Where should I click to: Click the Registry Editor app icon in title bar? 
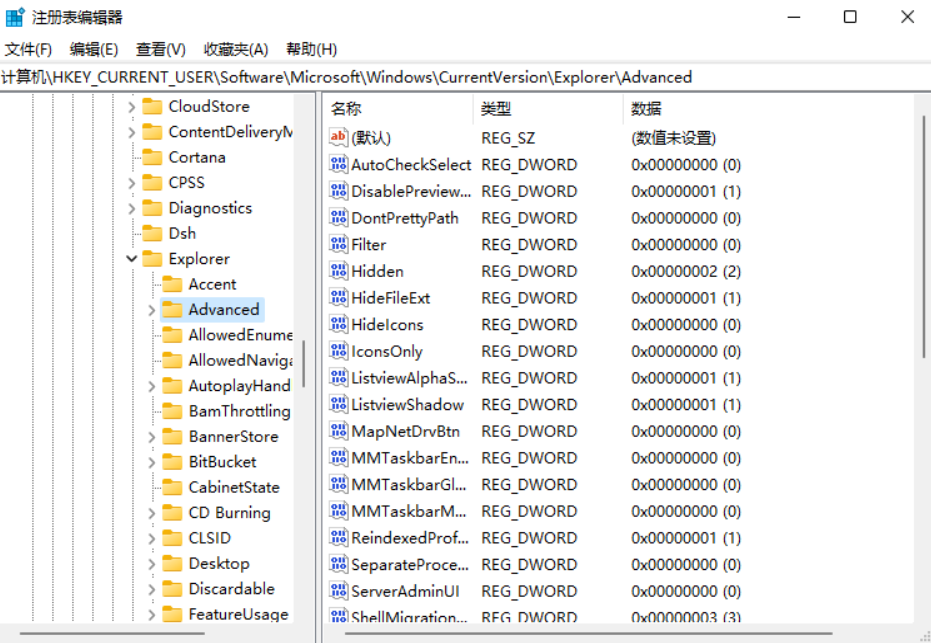(15, 17)
